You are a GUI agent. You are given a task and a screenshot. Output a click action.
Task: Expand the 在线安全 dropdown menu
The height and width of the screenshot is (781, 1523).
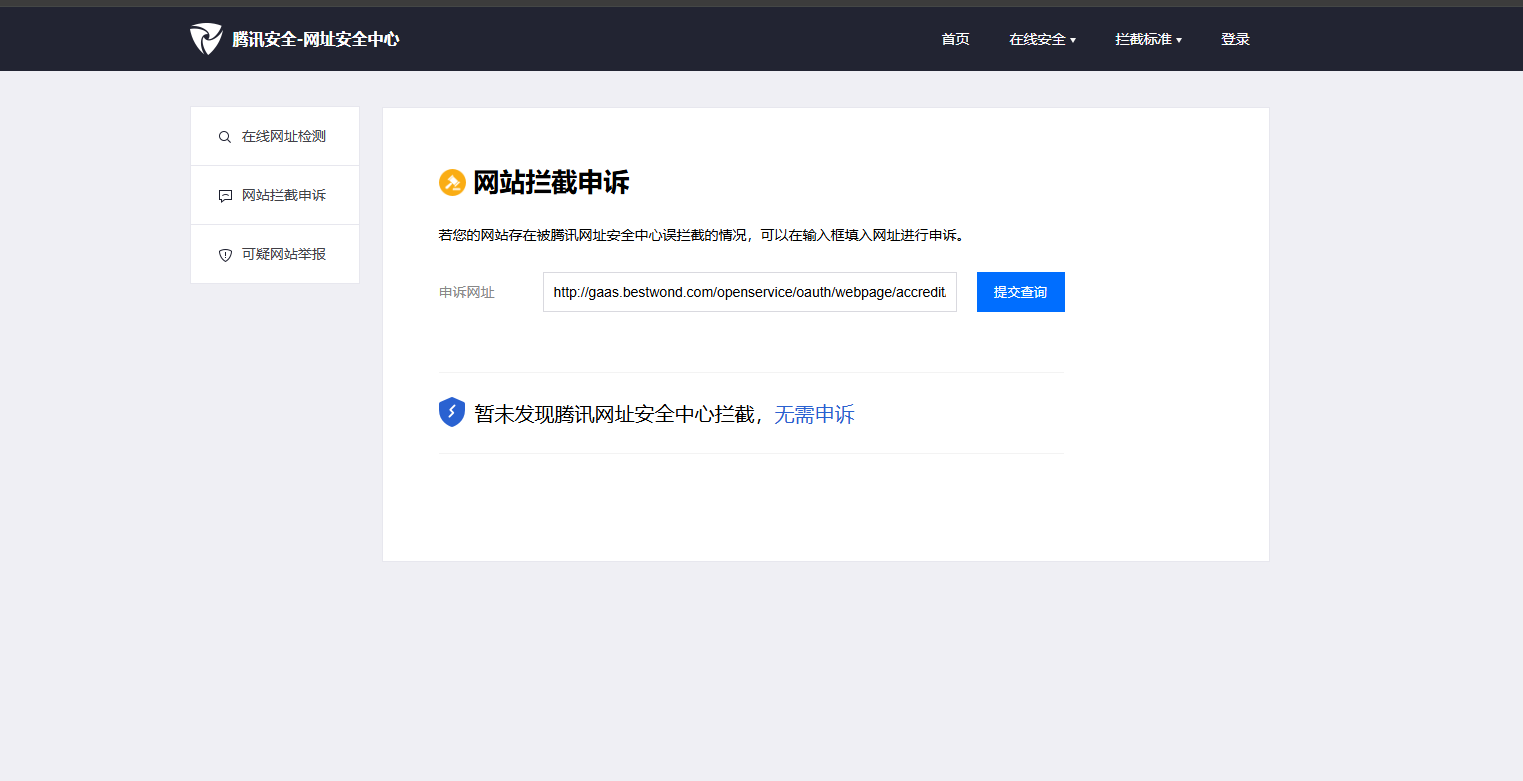click(1042, 39)
